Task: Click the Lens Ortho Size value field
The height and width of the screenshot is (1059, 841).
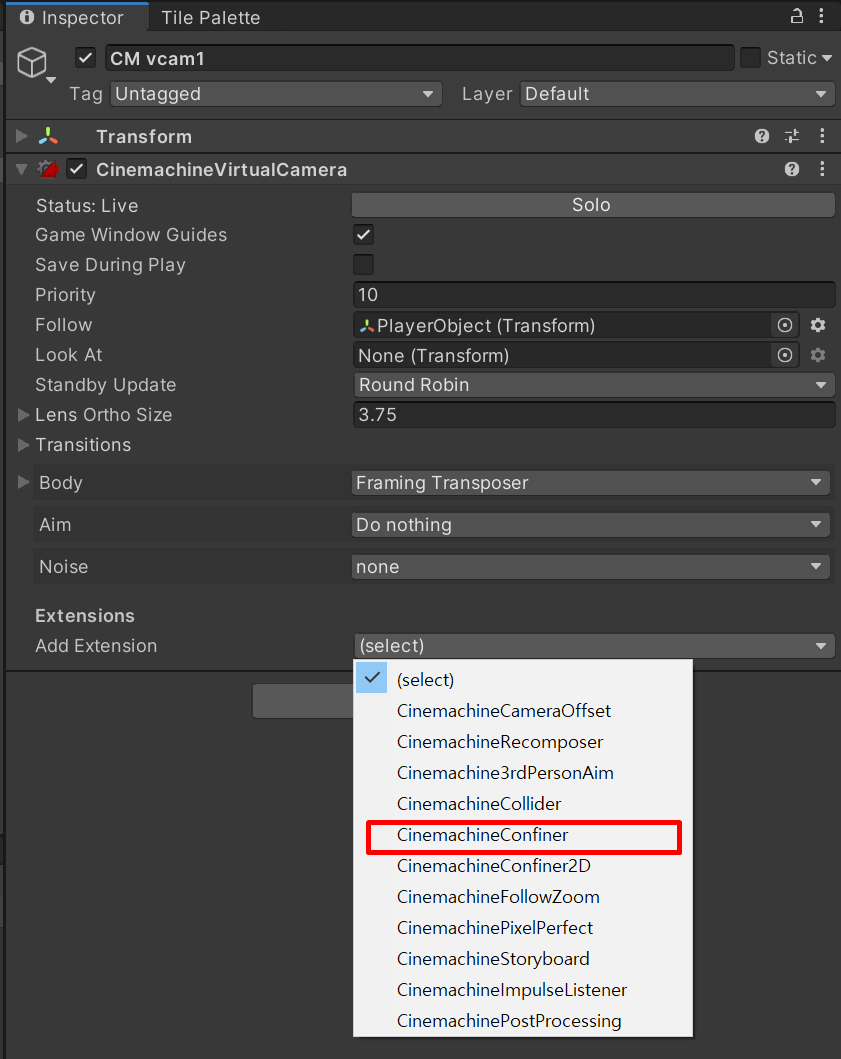Action: click(594, 415)
